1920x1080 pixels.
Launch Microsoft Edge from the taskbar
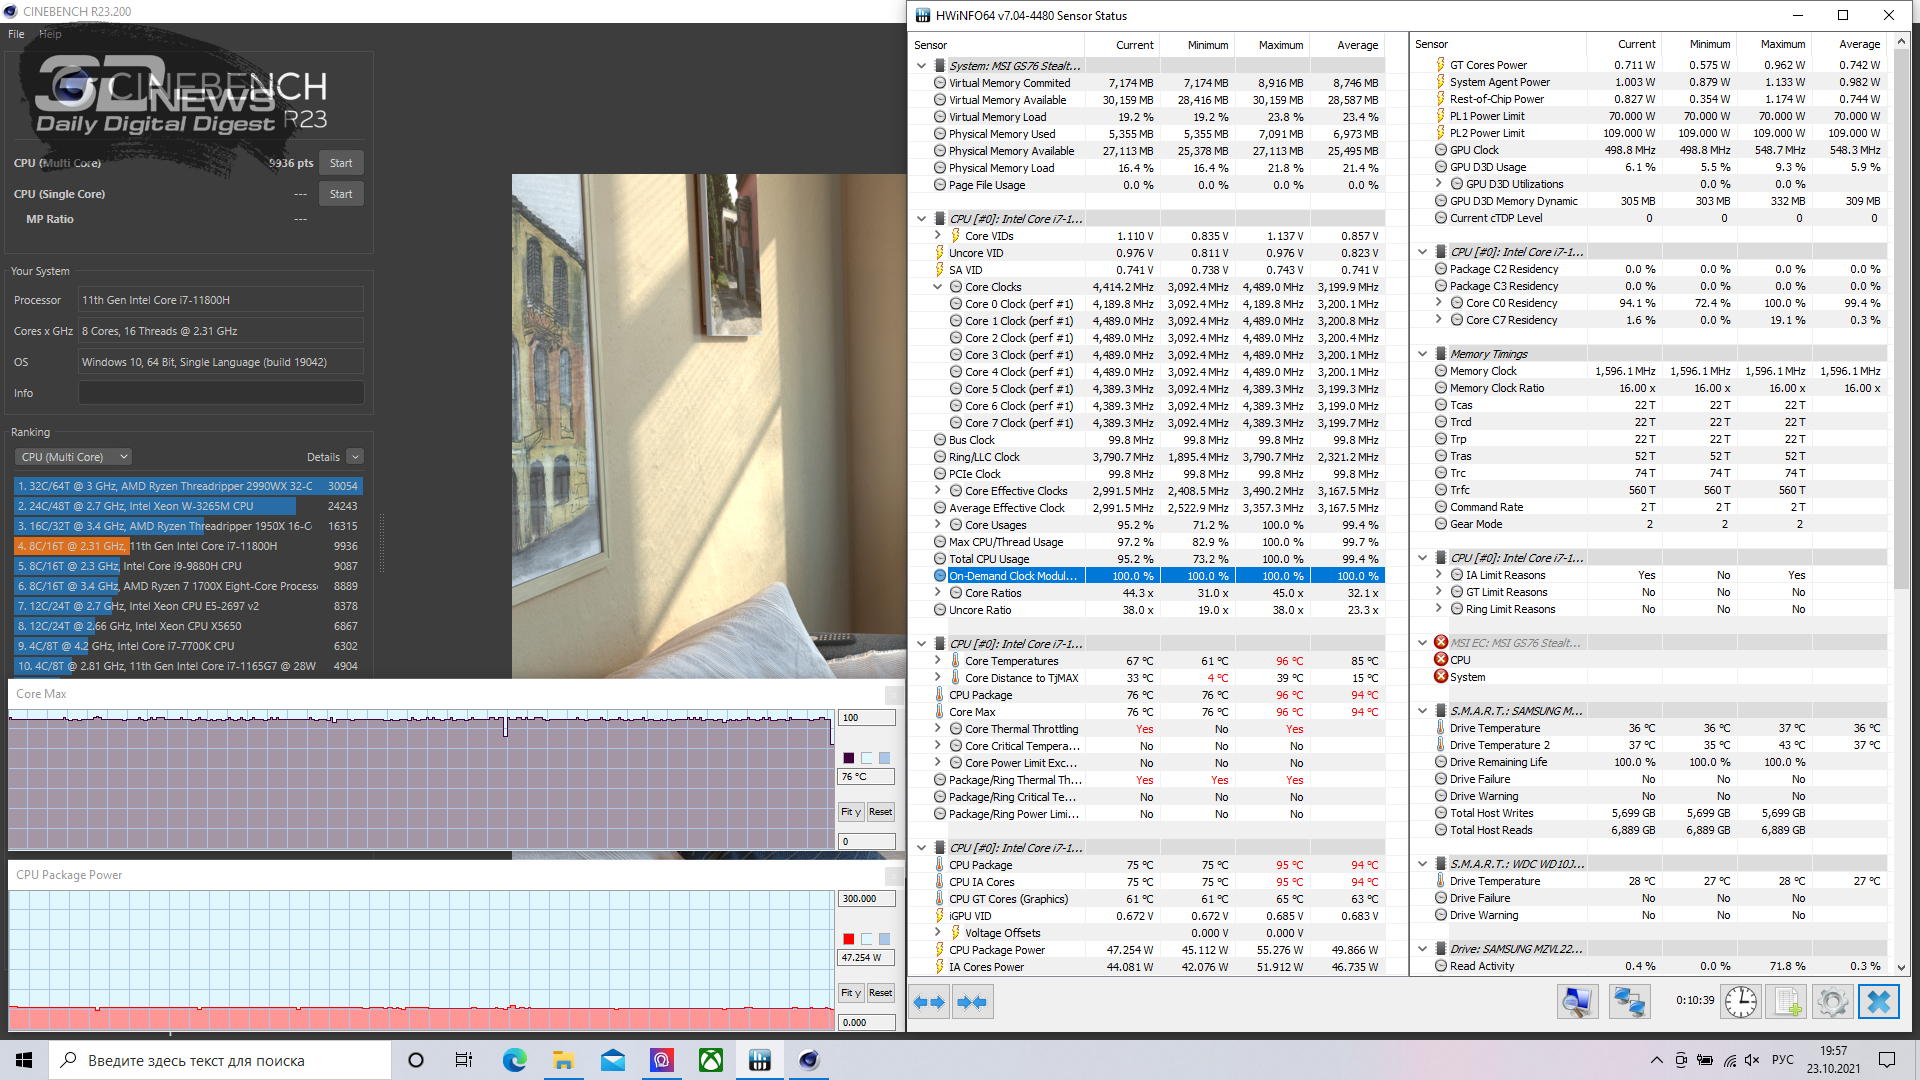click(x=514, y=1060)
